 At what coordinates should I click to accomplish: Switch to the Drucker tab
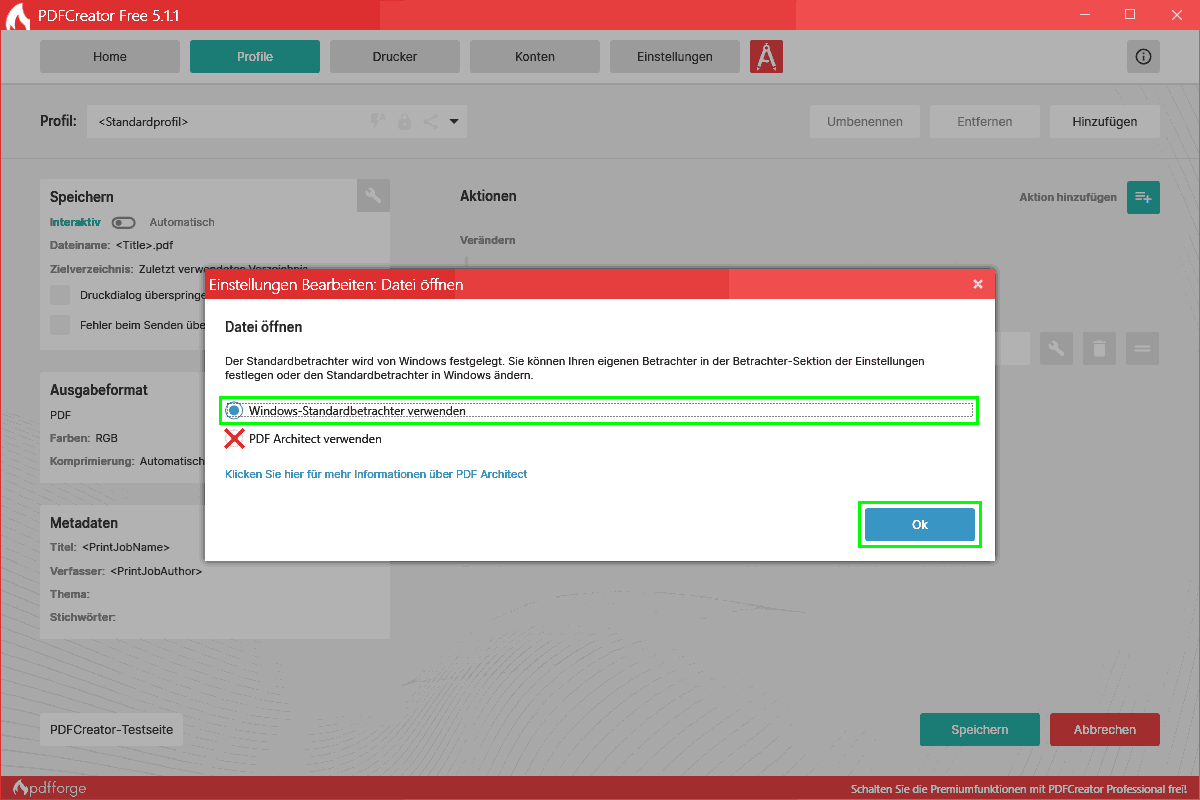click(x=395, y=57)
